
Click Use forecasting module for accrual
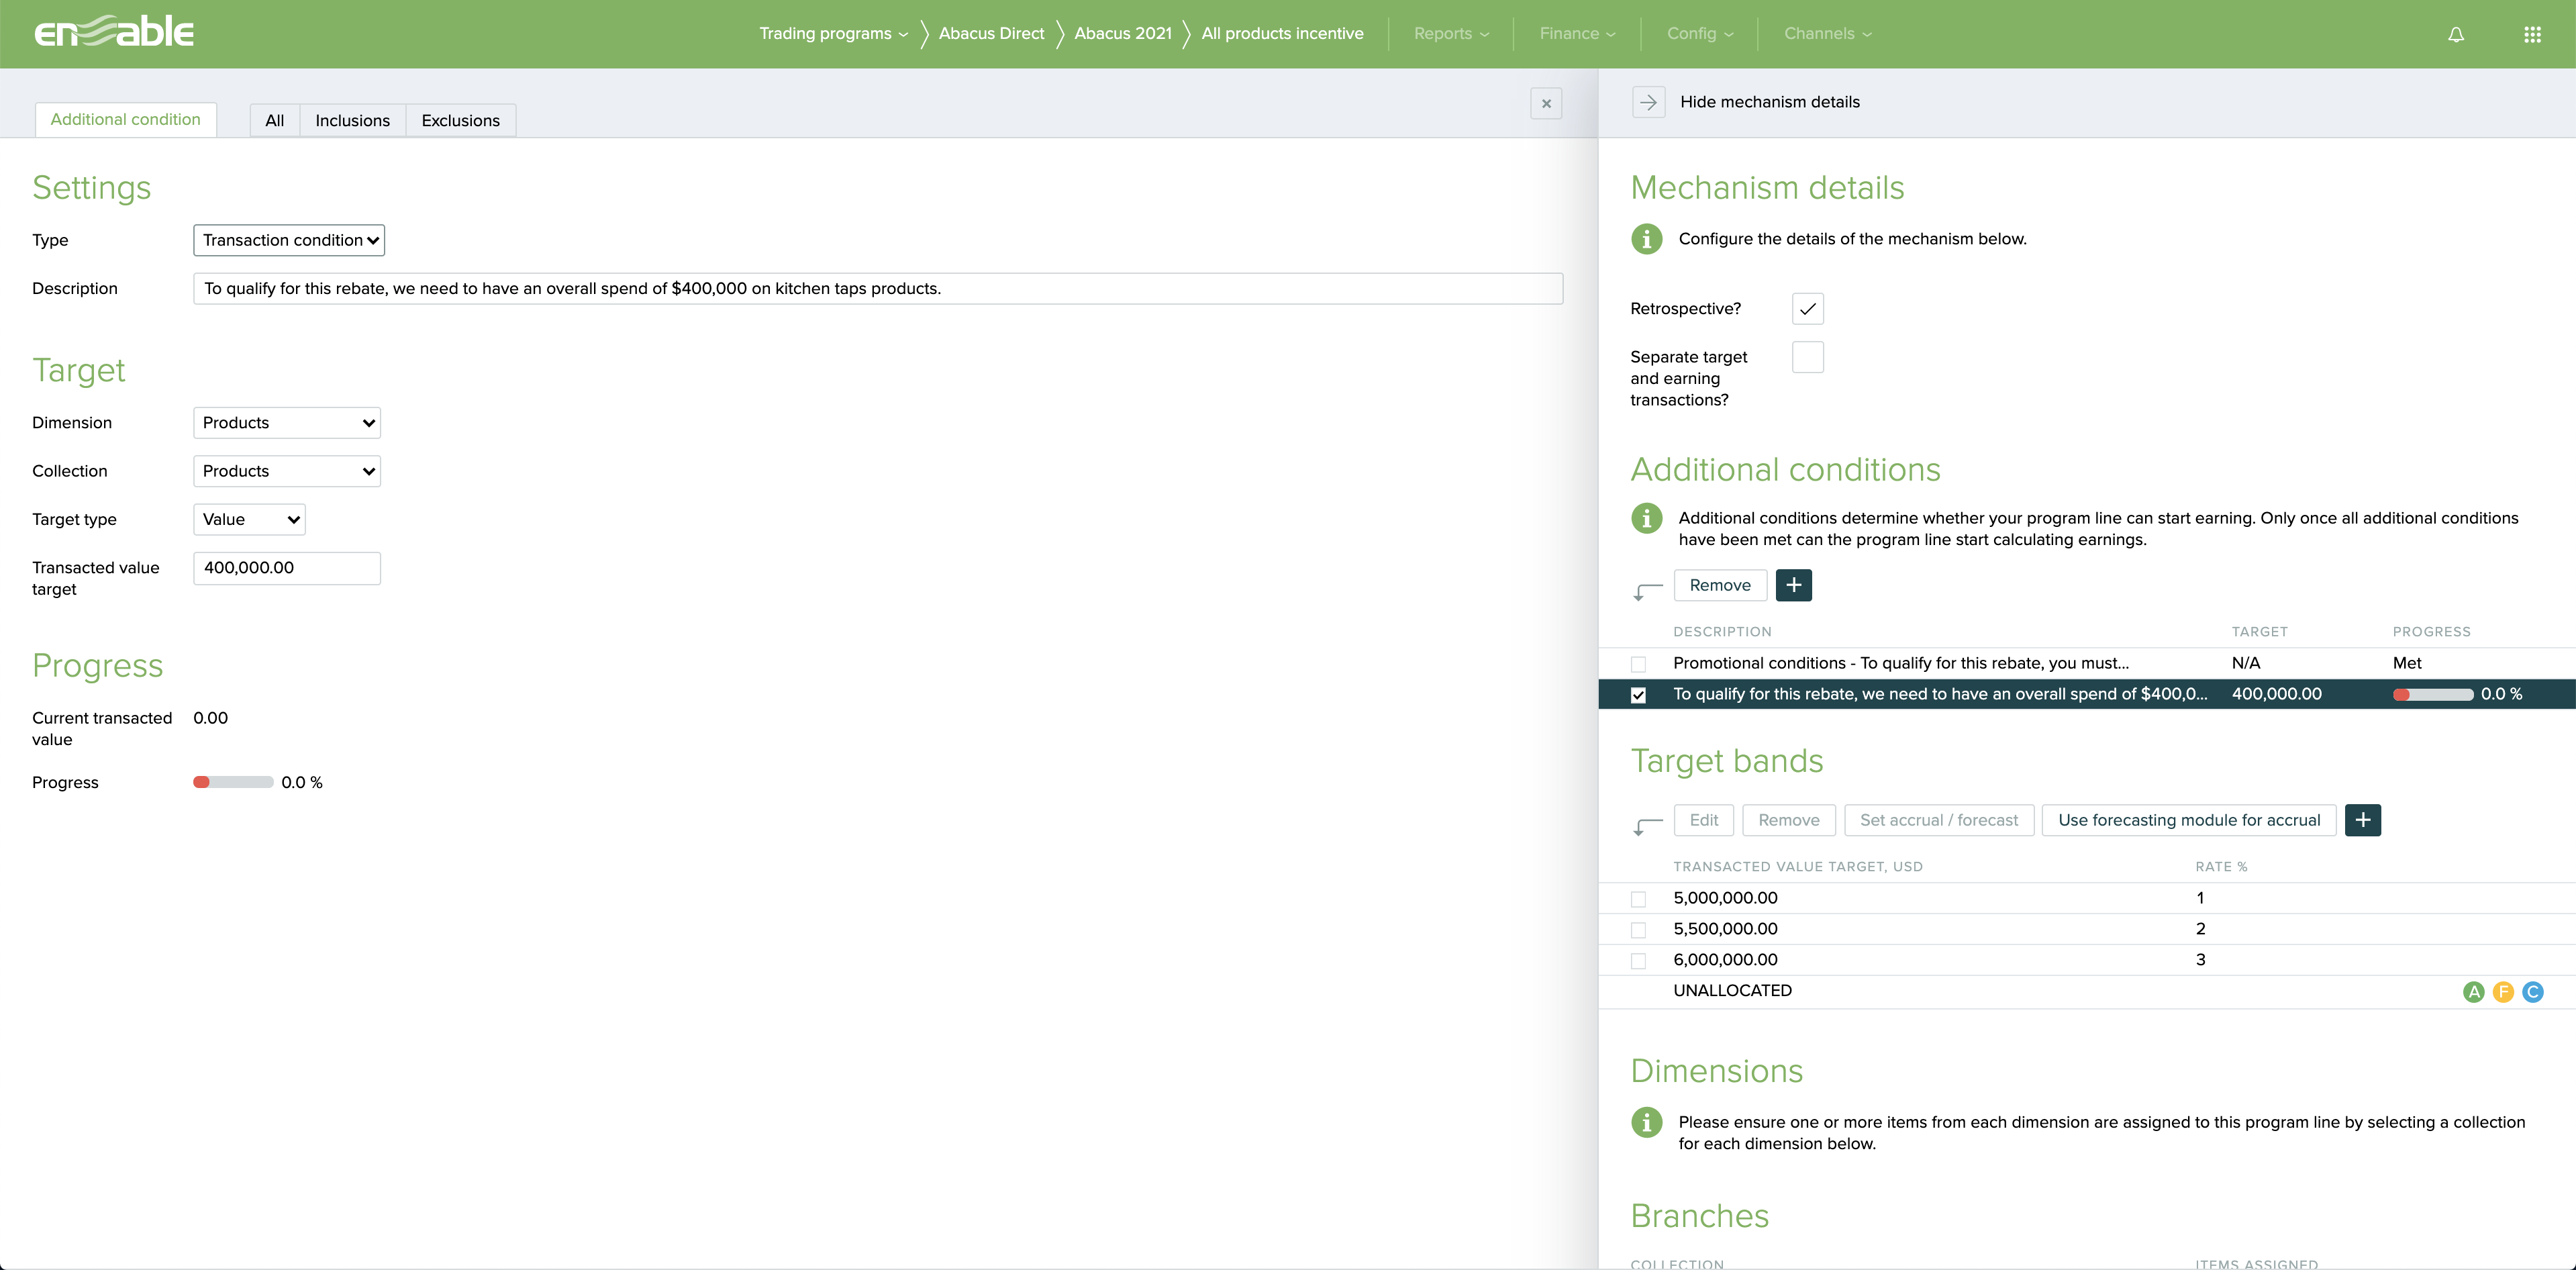click(2188, 820)
